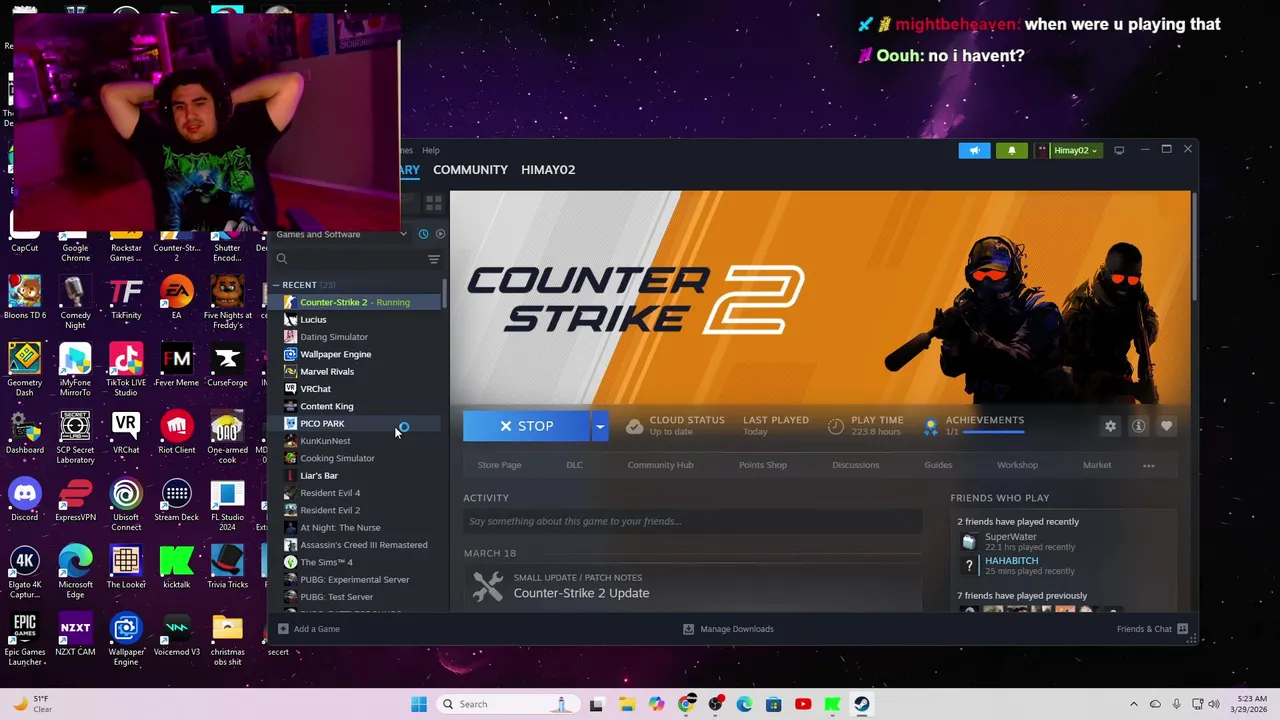Switch library to grid view icon
This screenshot has height=720, width=1280.
click(433, 203)
